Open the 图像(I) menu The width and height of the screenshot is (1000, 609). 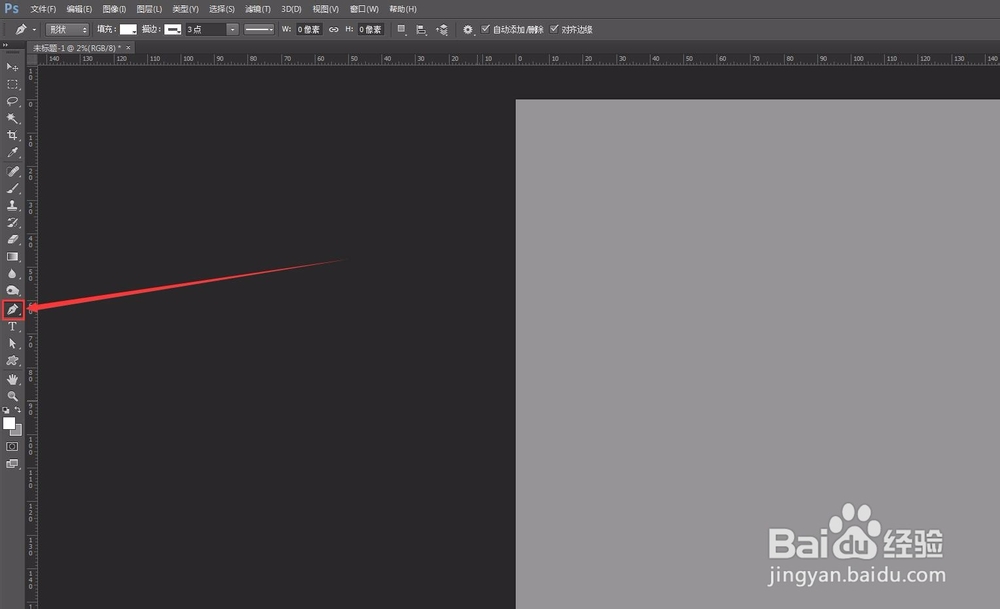coord(114,9)
